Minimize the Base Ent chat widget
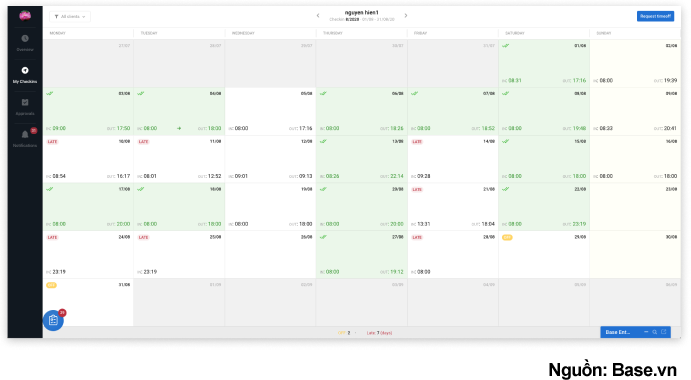Image resolution: width=691 pixels, height=380 pixels. (x=646, y=332)
